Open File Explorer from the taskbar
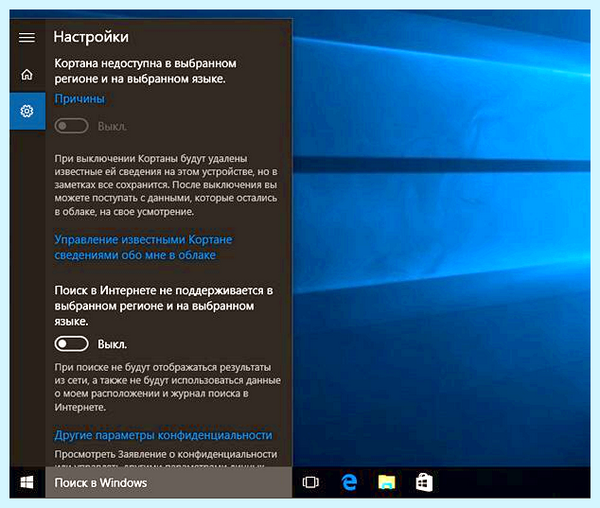 [386, 482]
